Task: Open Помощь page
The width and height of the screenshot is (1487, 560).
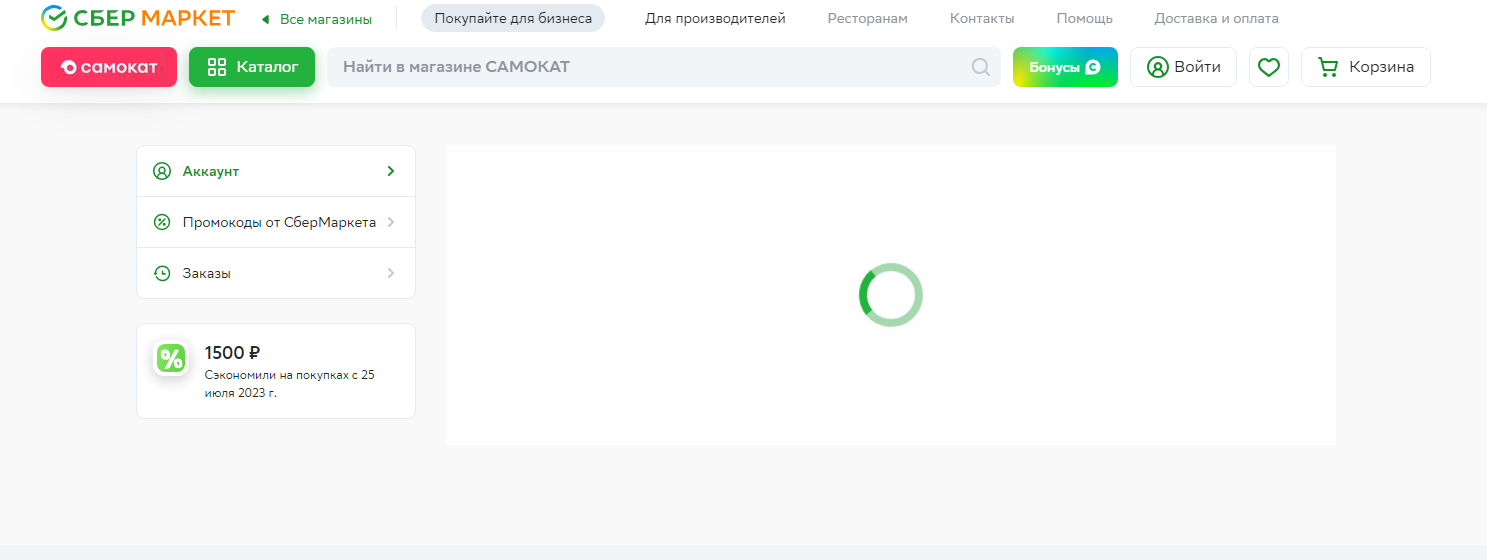Action: click(1084, 18)
